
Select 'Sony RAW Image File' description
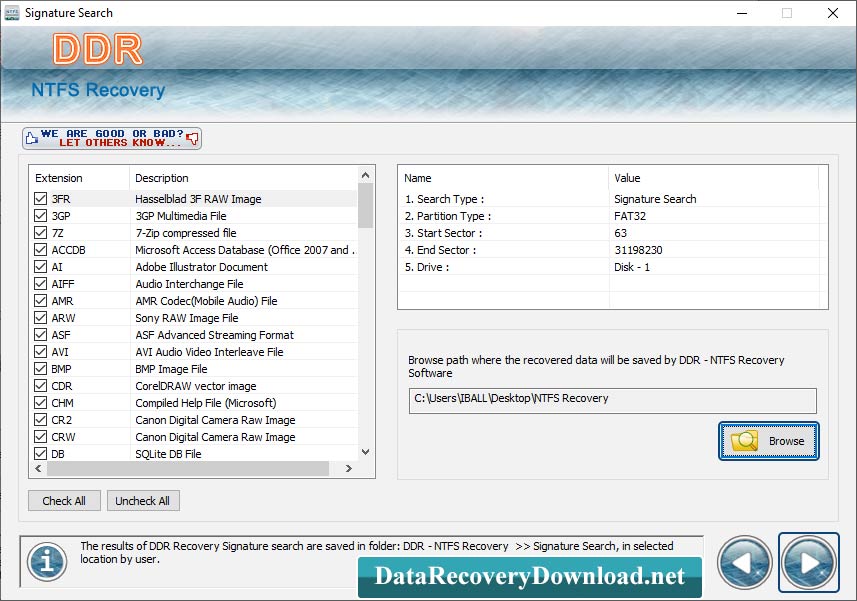pos(187,317)
